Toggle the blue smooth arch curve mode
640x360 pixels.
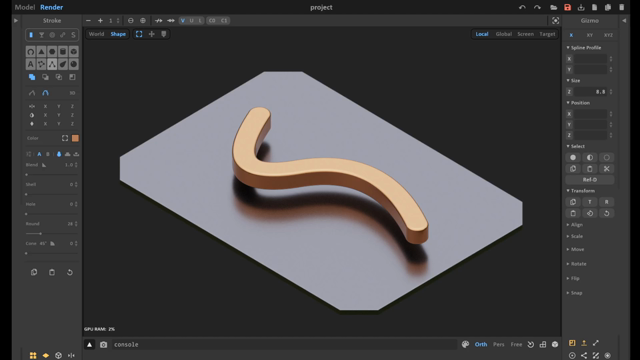tap(45, 93)
